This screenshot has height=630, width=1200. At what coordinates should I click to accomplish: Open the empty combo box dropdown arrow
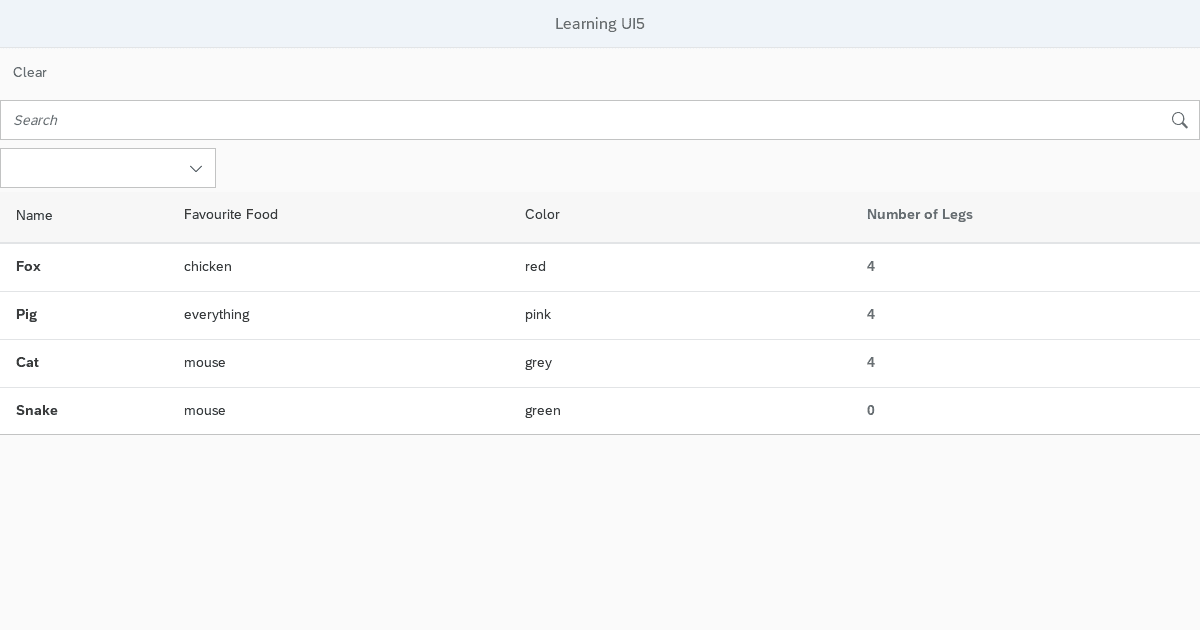pos(196,168)
